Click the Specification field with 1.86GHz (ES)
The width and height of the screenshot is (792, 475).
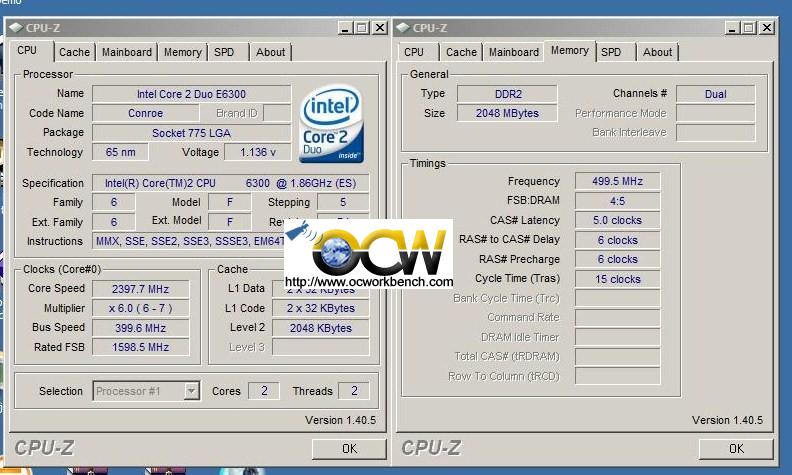(x=230, y=183)
